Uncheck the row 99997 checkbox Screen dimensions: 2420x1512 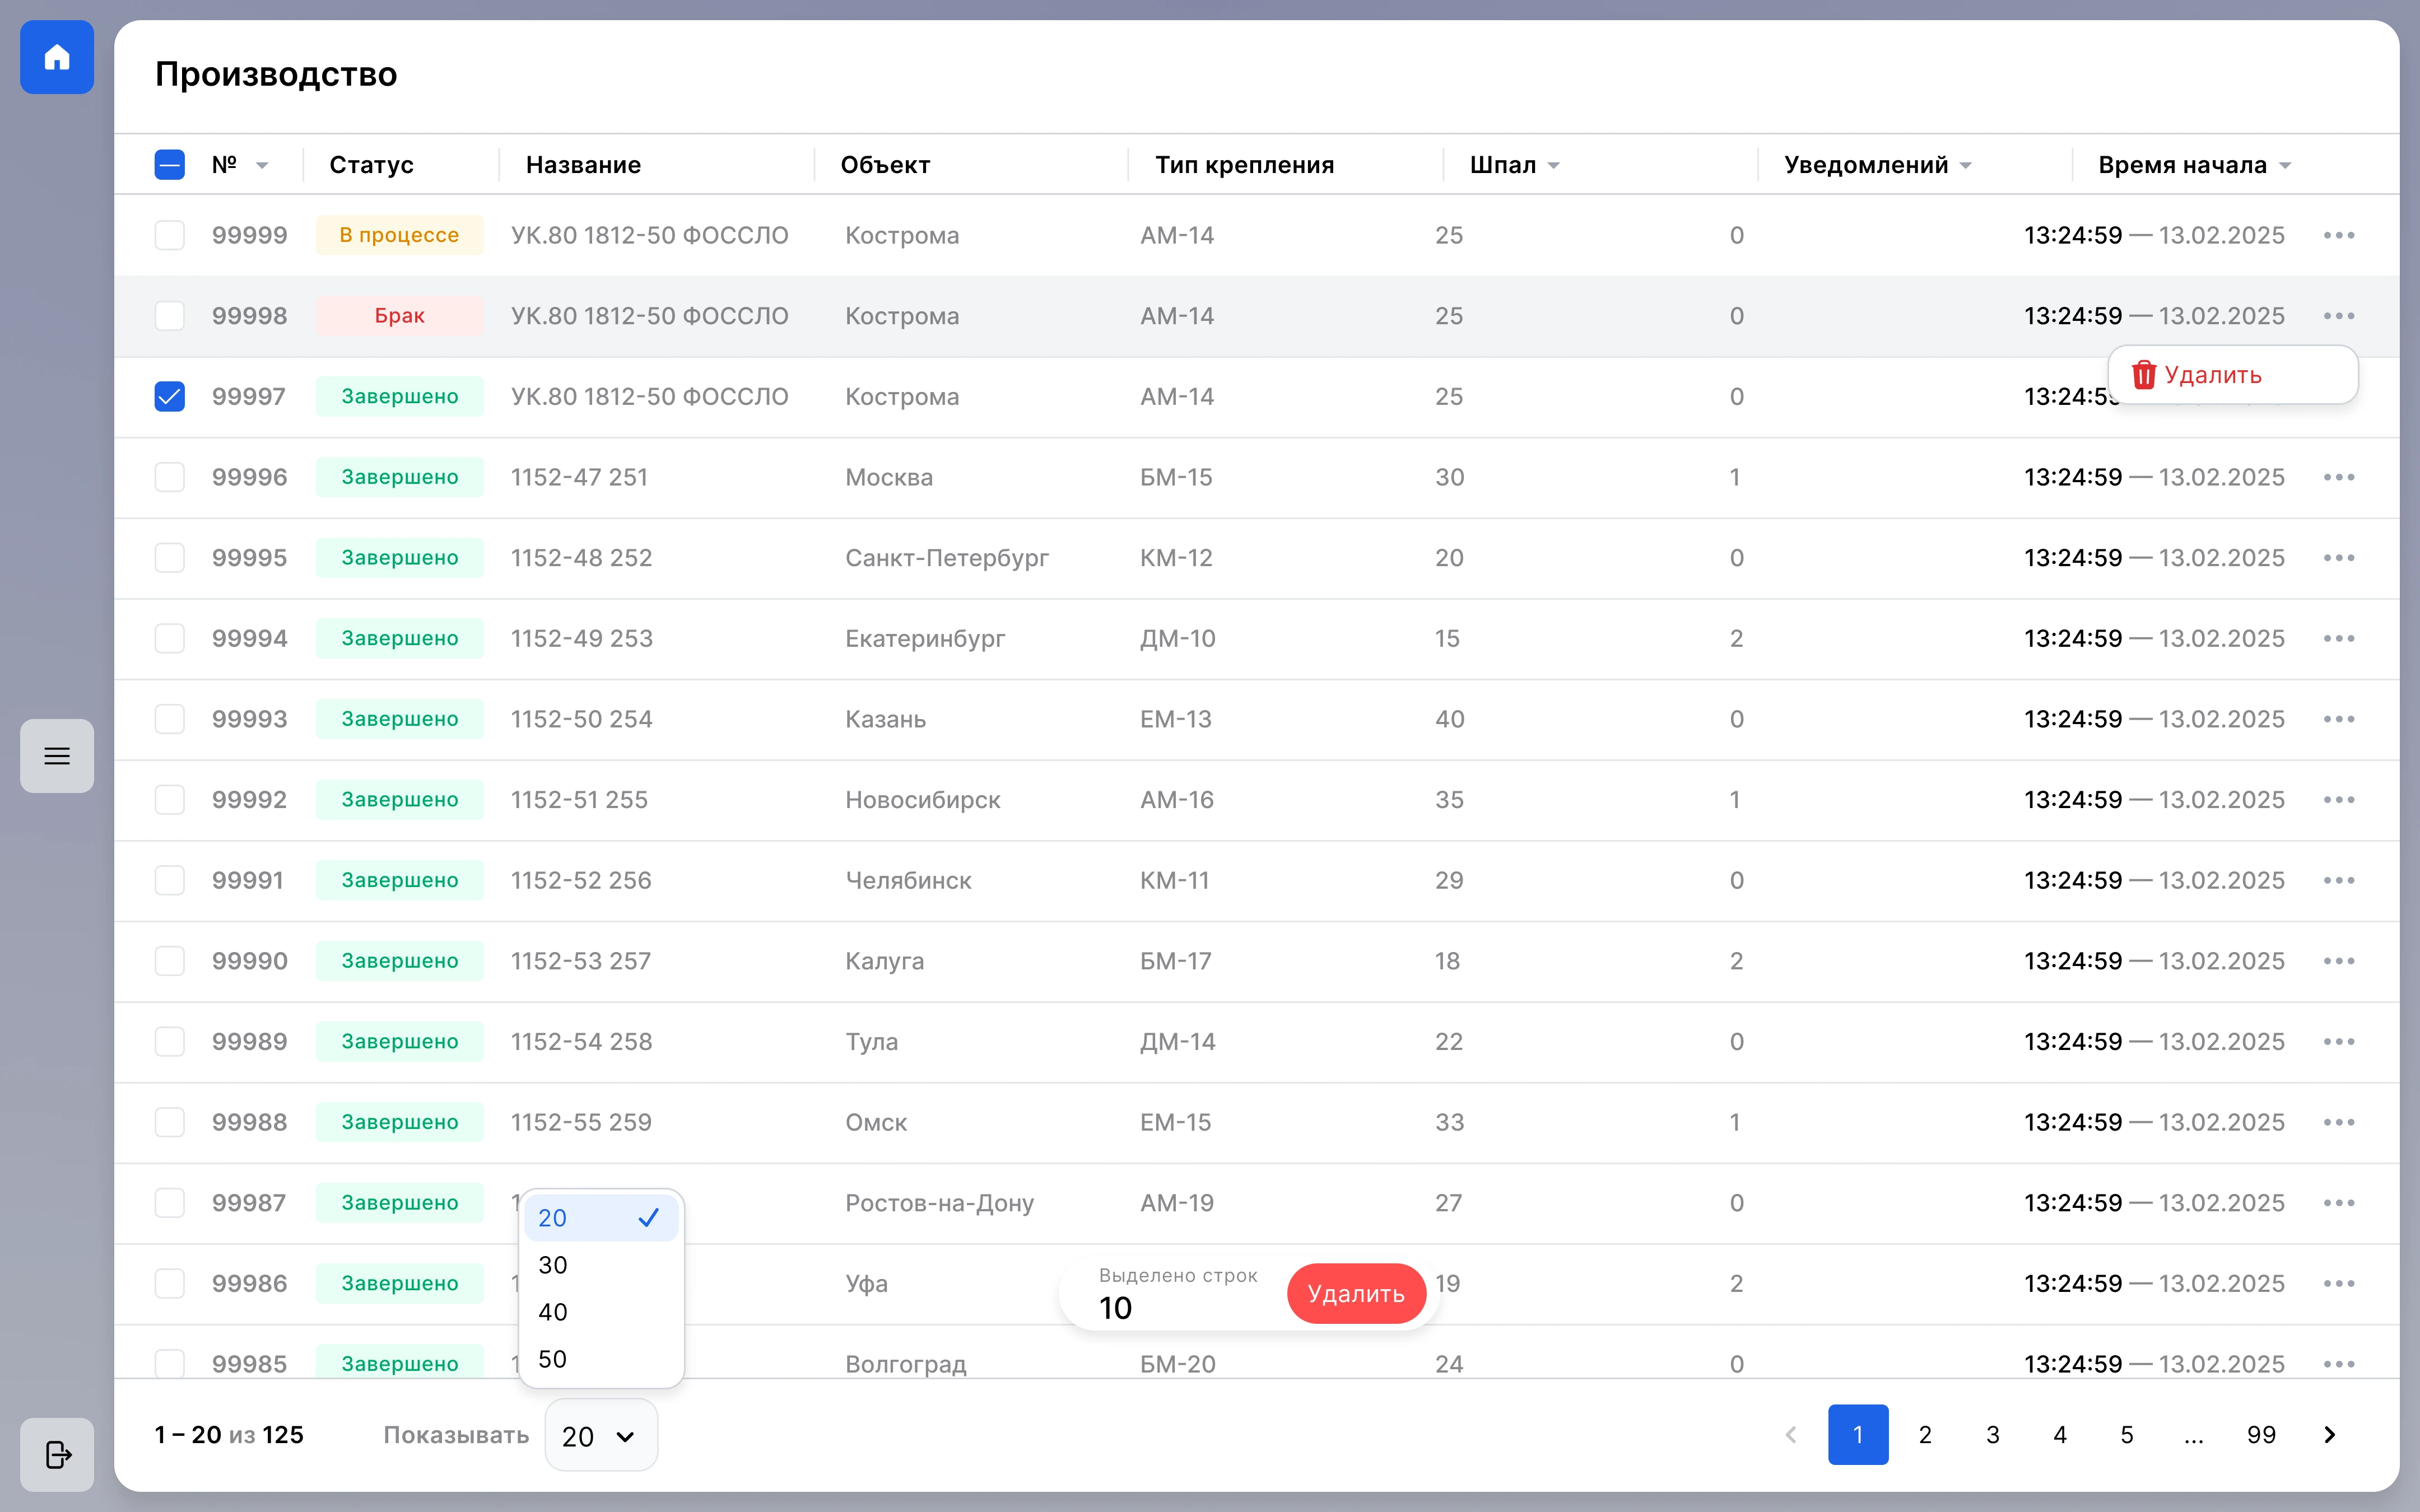pyautogui.click(x=170, y=397)
